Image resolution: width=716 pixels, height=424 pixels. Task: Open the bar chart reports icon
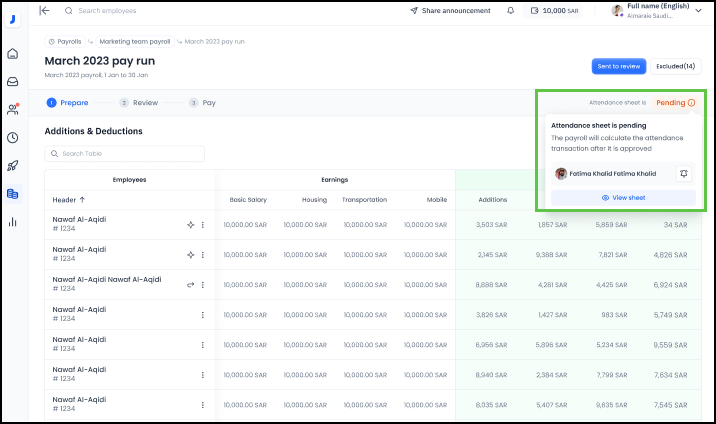(13, 222)
